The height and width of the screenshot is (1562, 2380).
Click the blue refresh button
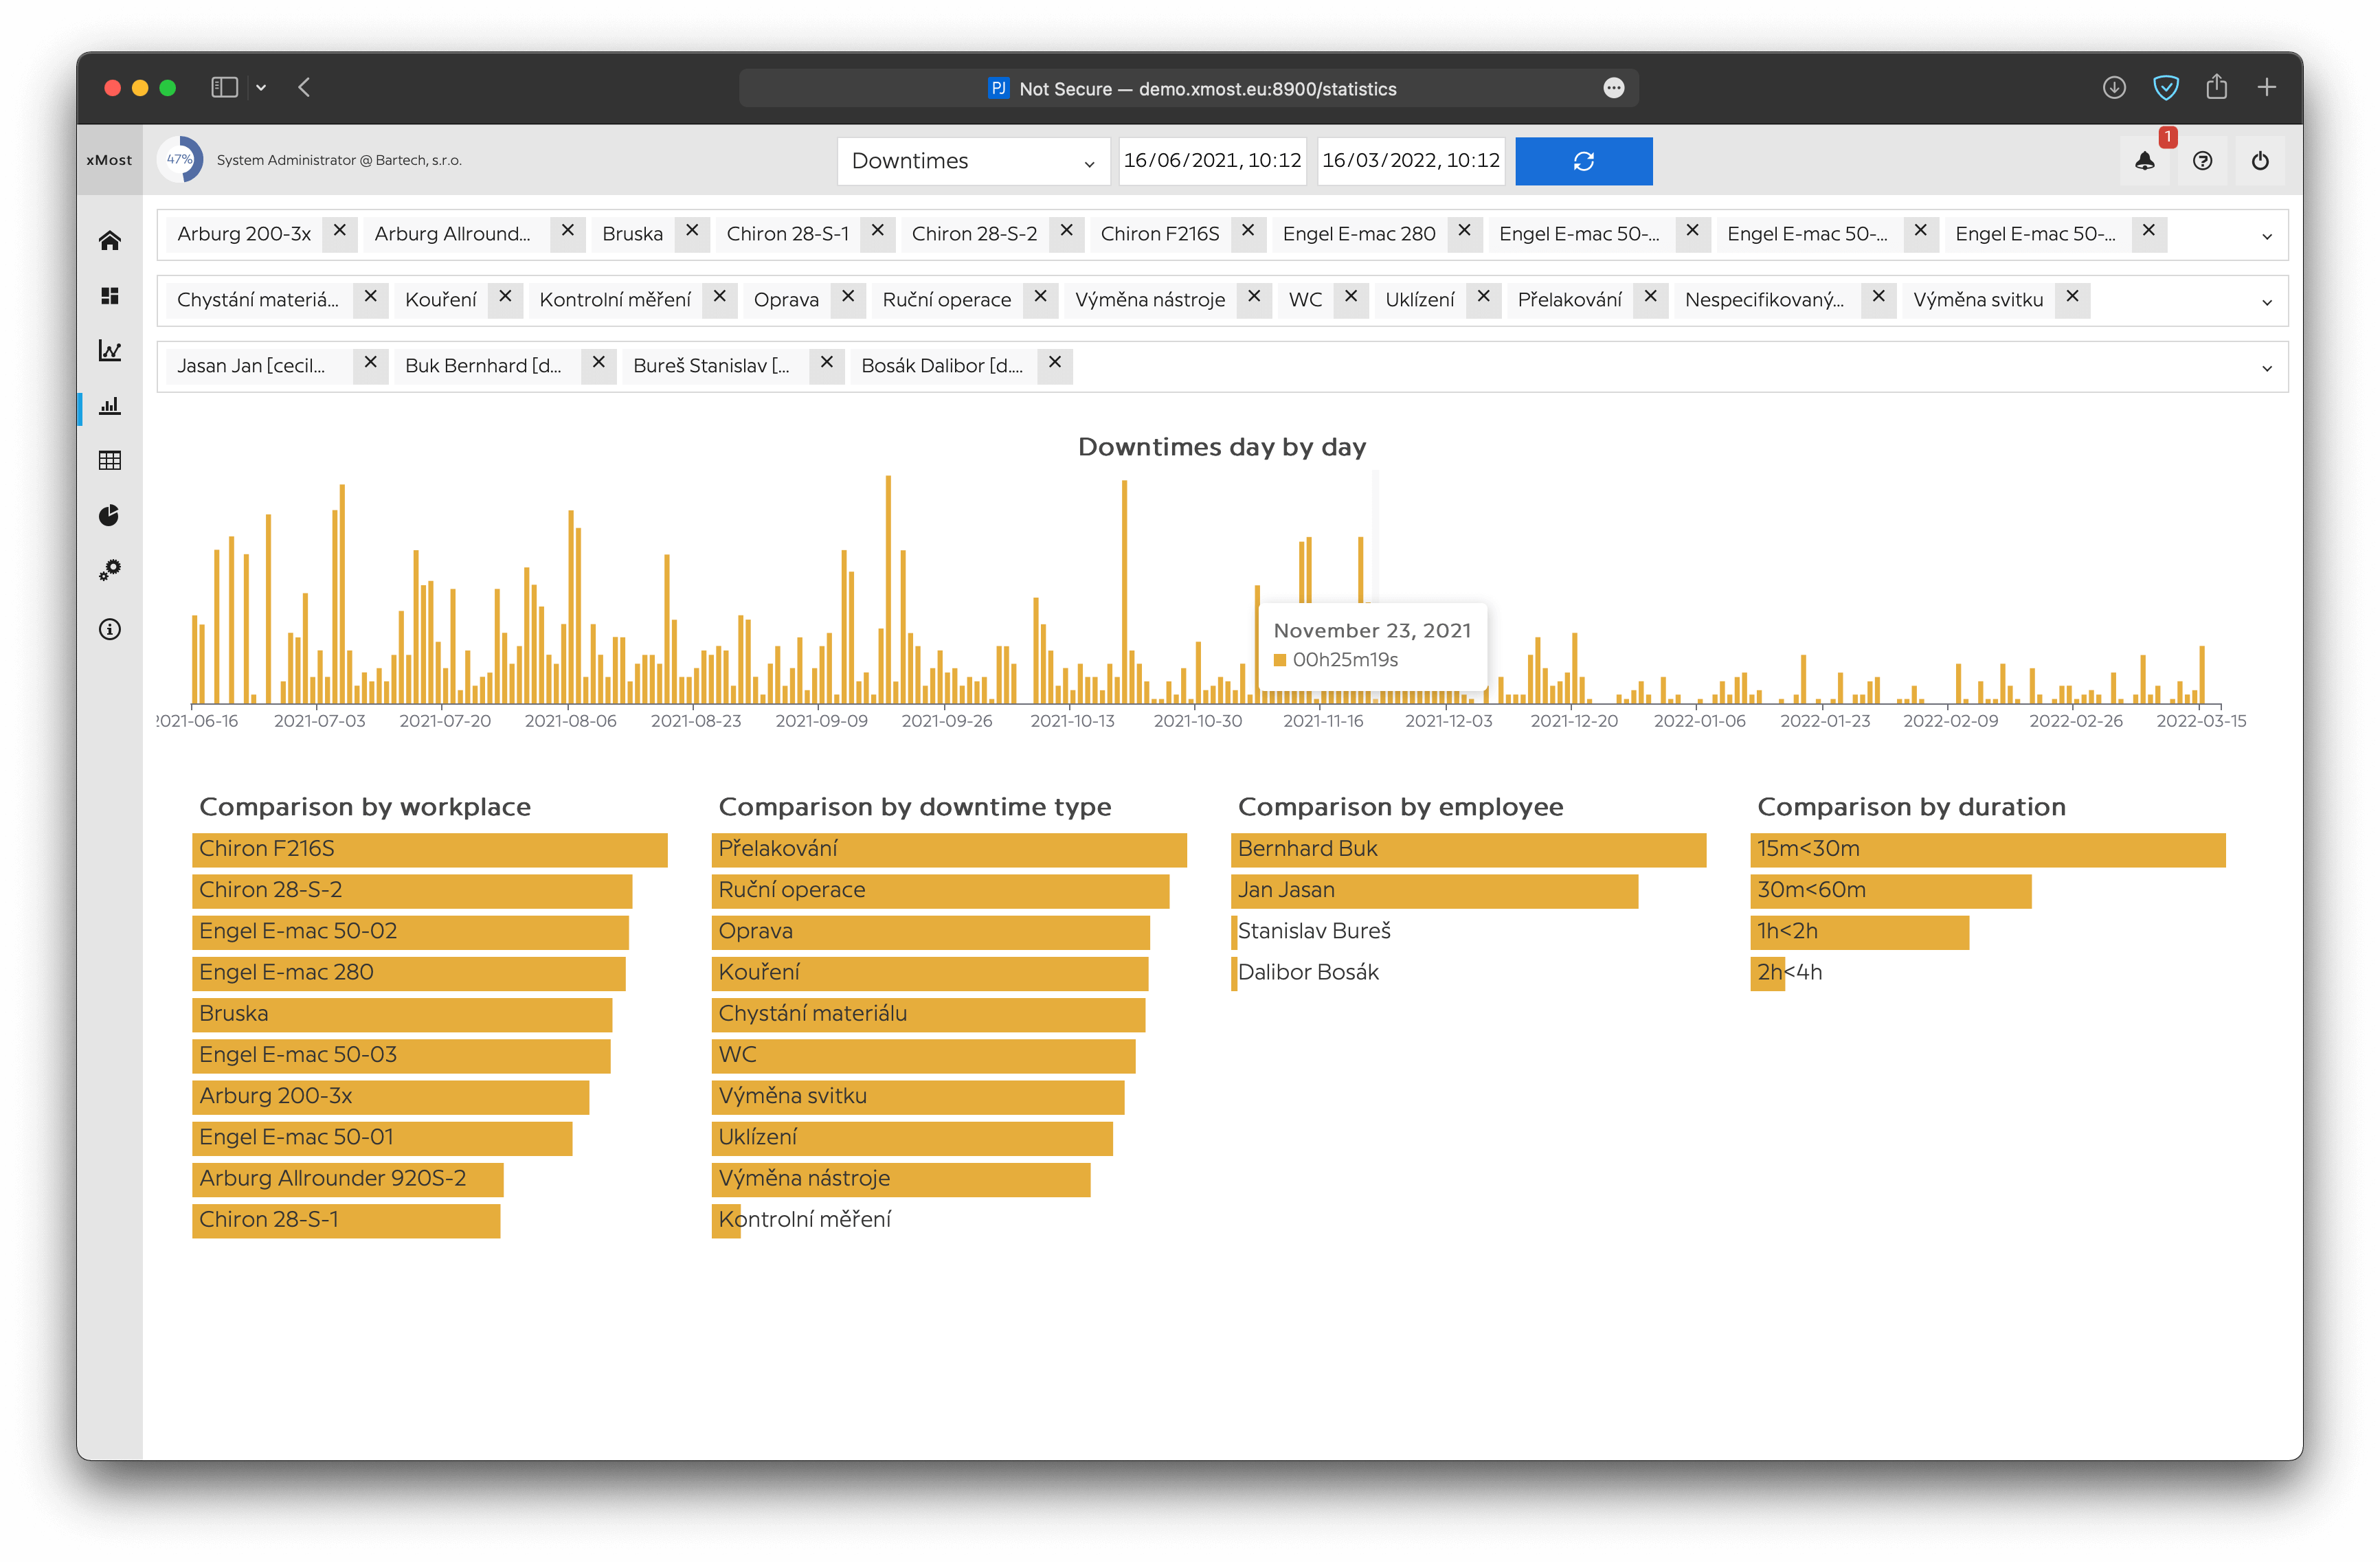pos(1583,161)
